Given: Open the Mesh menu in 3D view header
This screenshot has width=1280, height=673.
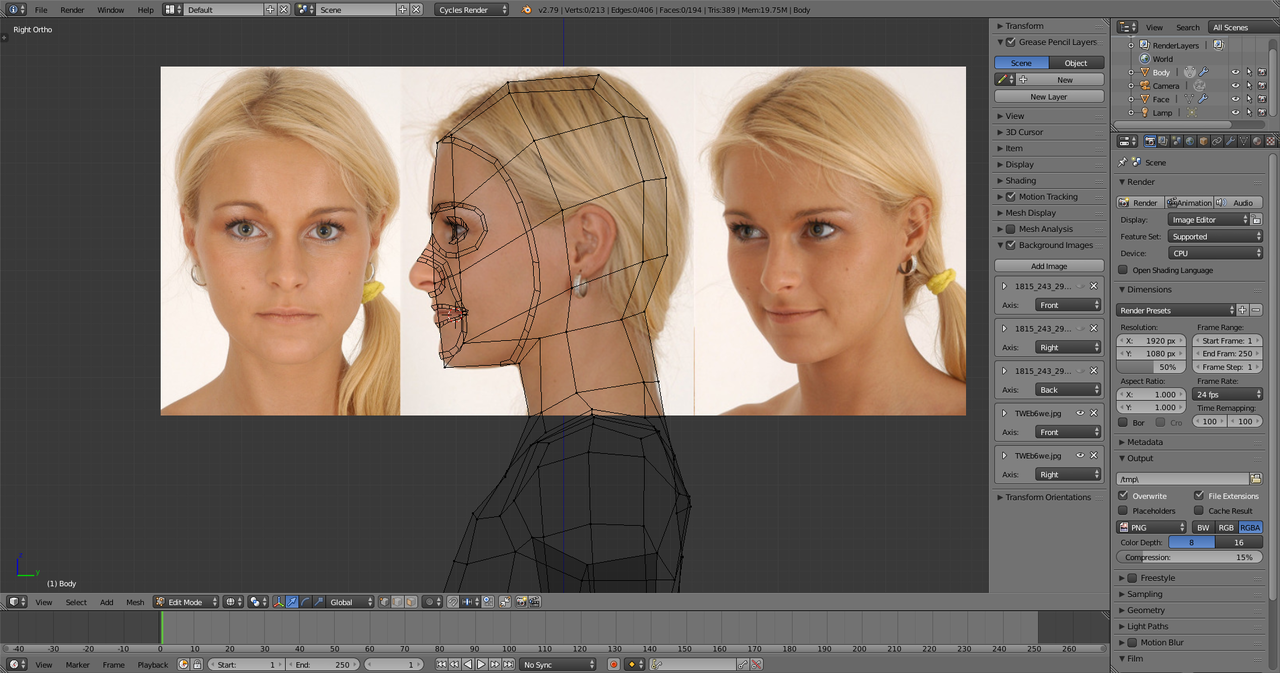Looking at the screenshot, I should point(135,602).
